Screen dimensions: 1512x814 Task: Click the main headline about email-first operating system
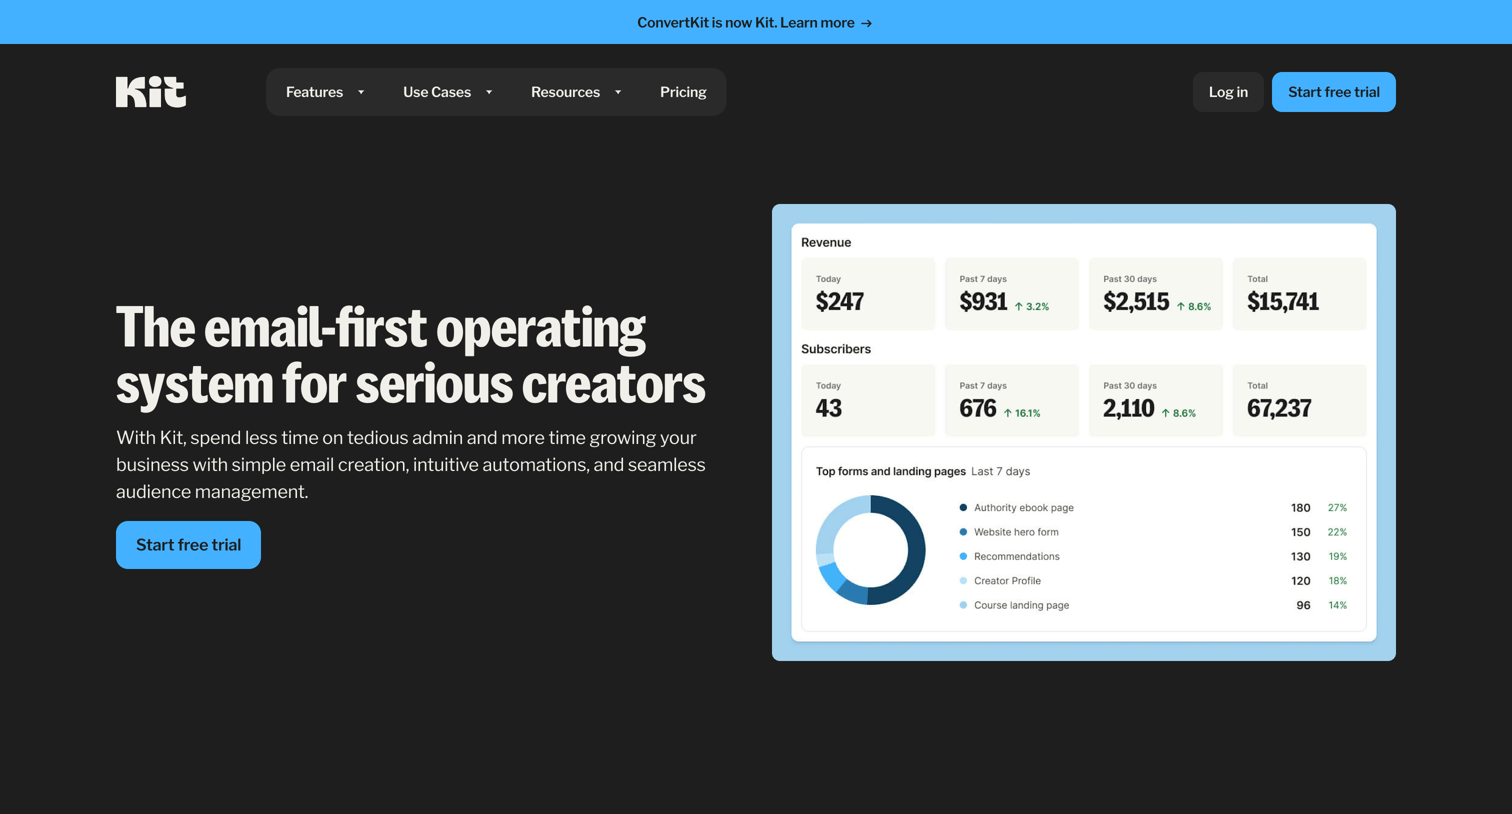coord(411,355)
